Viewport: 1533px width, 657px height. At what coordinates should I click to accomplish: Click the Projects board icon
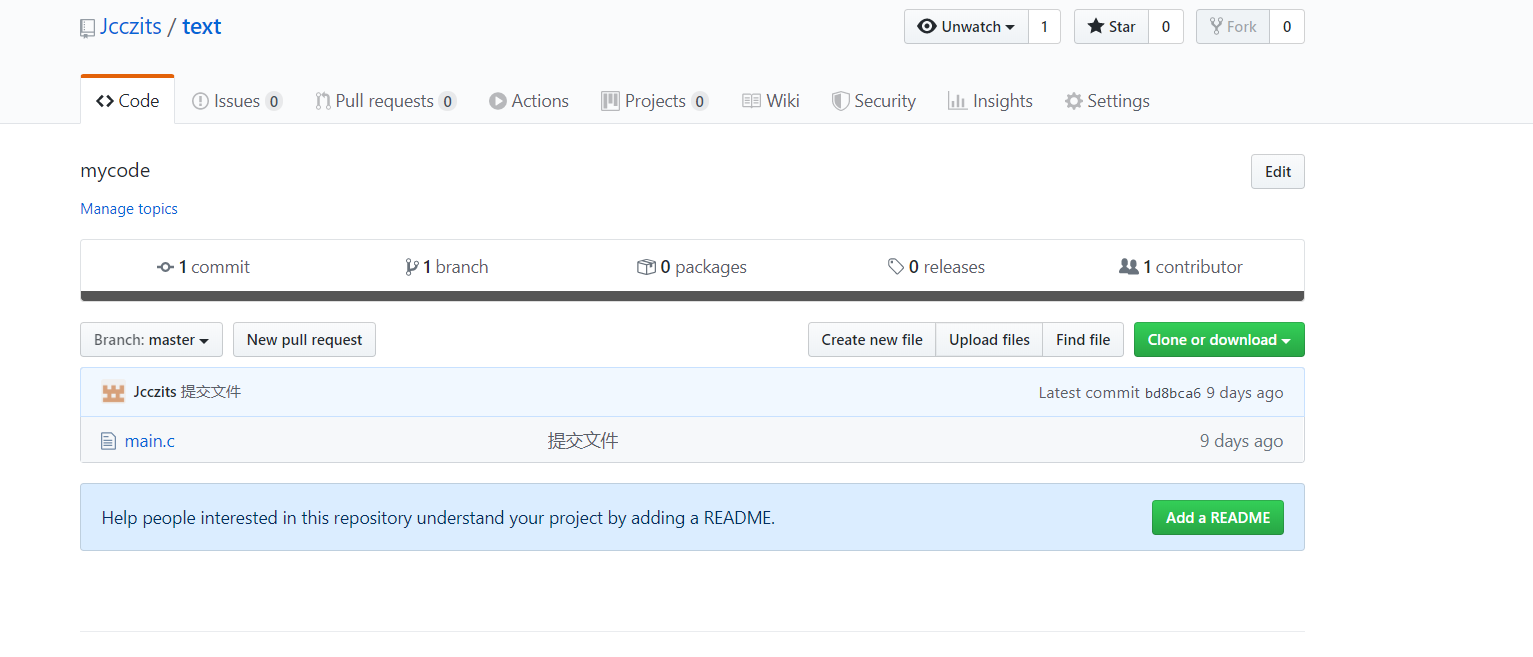tap(610, 101)
